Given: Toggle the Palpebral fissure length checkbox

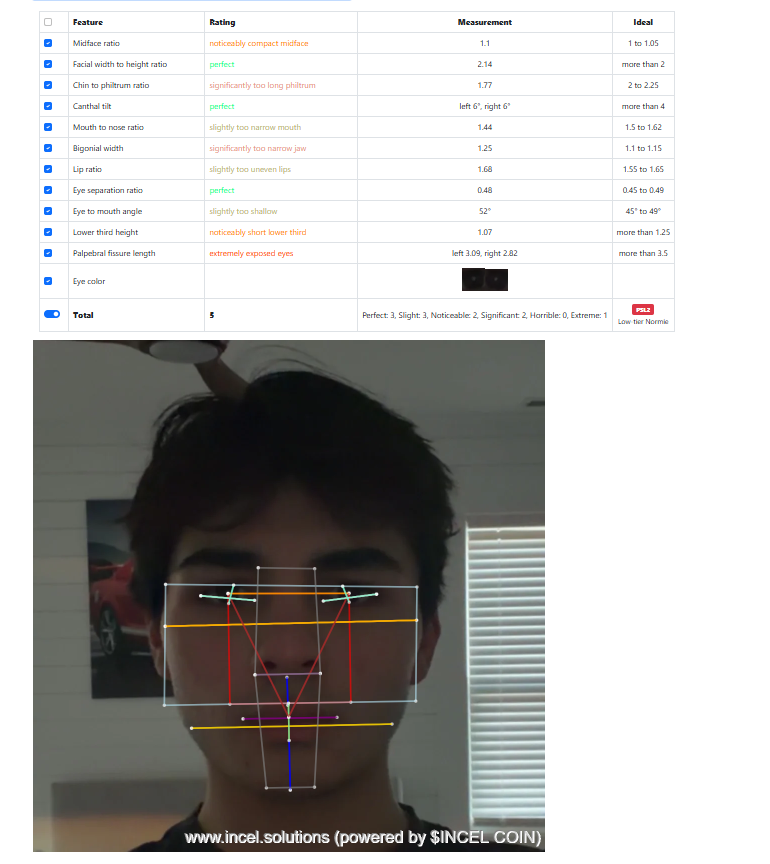Looking at the screenshot, I should (48, 253).
